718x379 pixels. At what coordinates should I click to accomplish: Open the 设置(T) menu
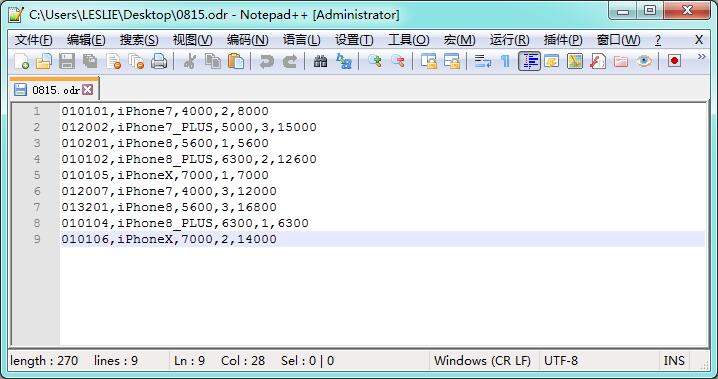point(354,40)
